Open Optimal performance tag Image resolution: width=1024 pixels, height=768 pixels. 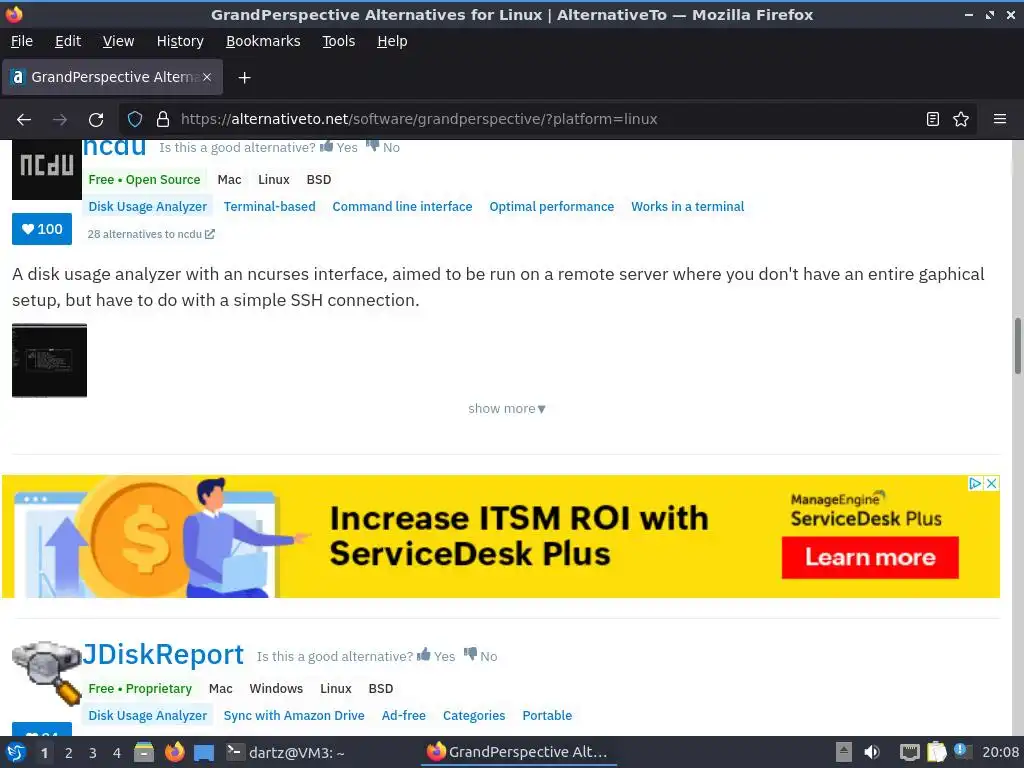coord(552,206)
